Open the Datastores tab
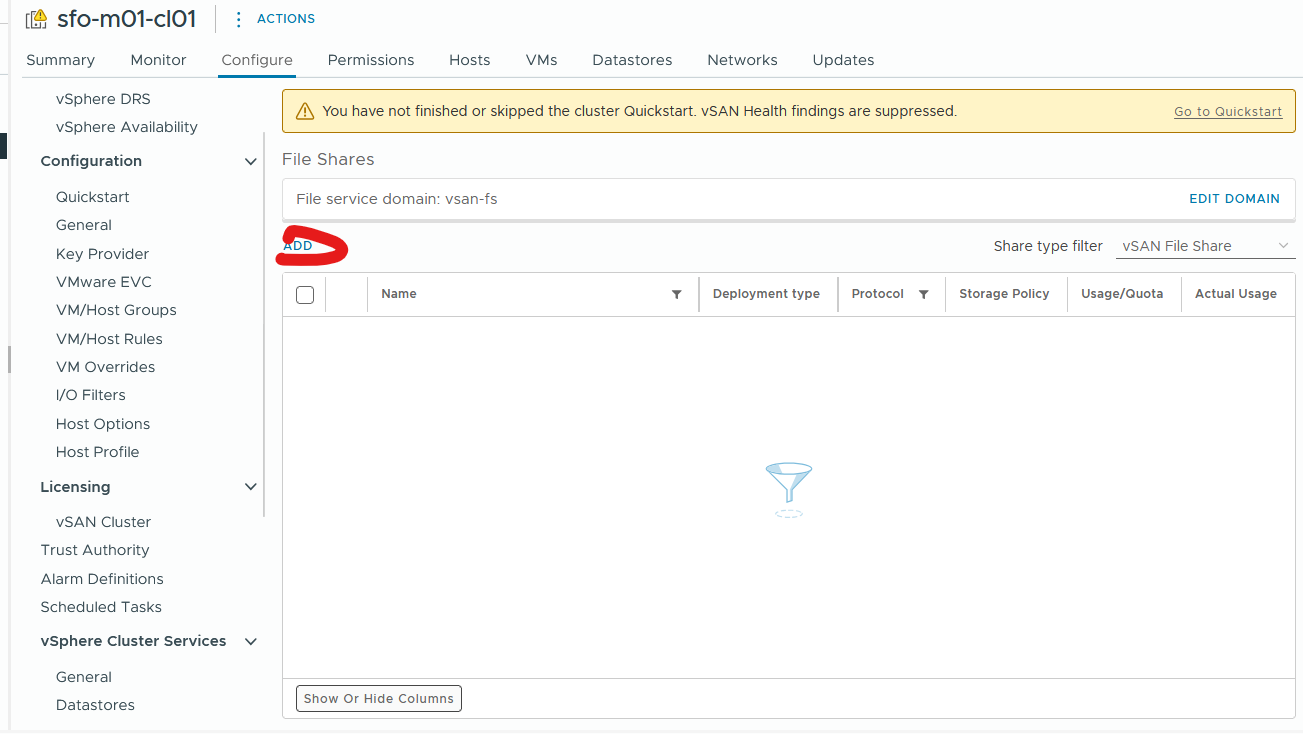1303x734 pixels. [x=632, y=60]
